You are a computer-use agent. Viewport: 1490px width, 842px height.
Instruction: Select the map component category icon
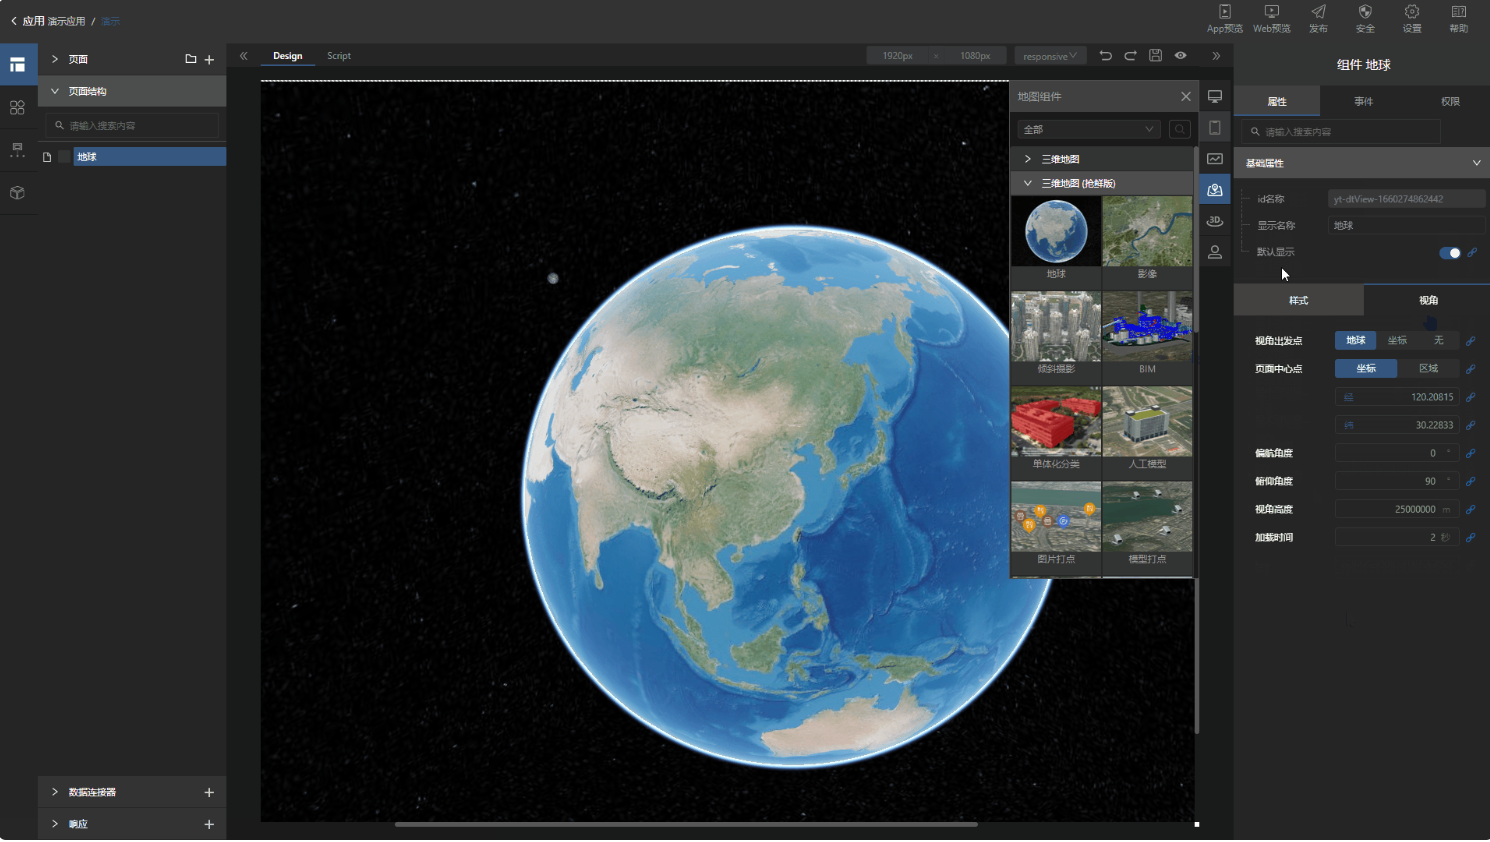point(1215,190)
